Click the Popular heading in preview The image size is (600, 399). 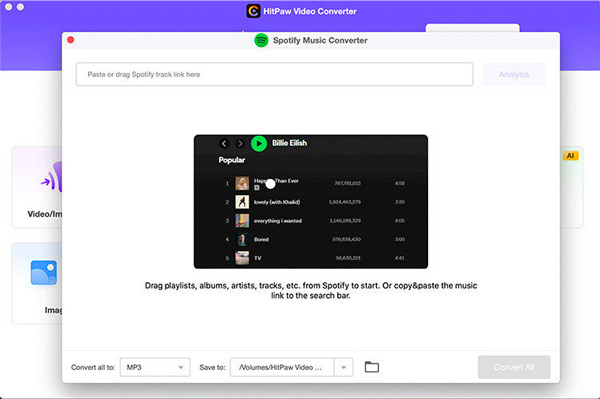click(232, 160)
